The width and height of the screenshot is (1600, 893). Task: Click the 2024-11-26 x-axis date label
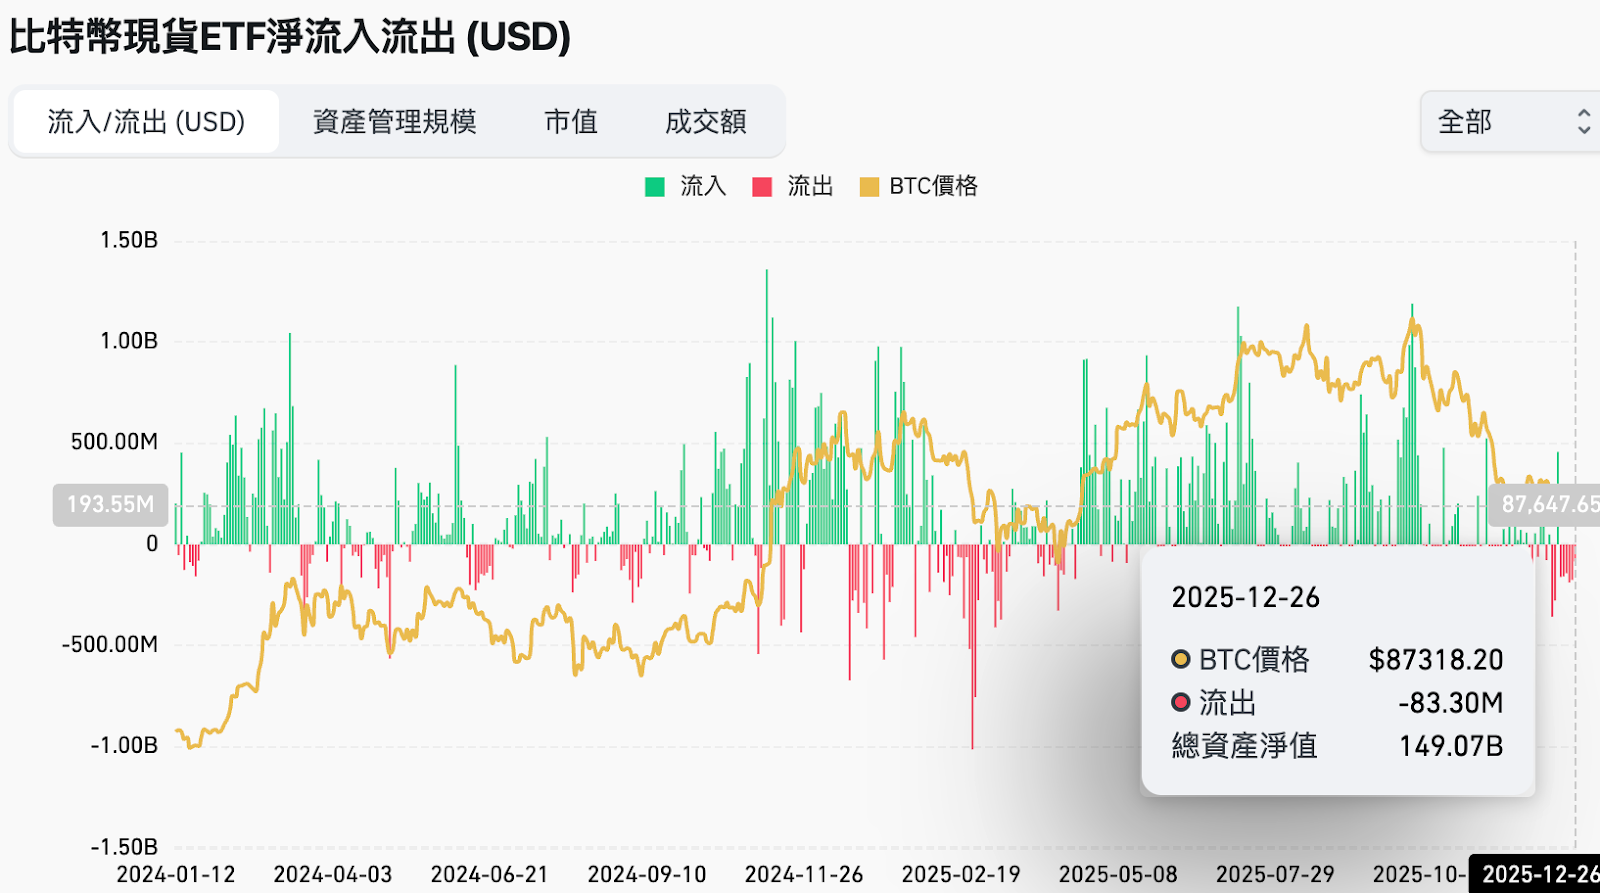coord(804,875)
